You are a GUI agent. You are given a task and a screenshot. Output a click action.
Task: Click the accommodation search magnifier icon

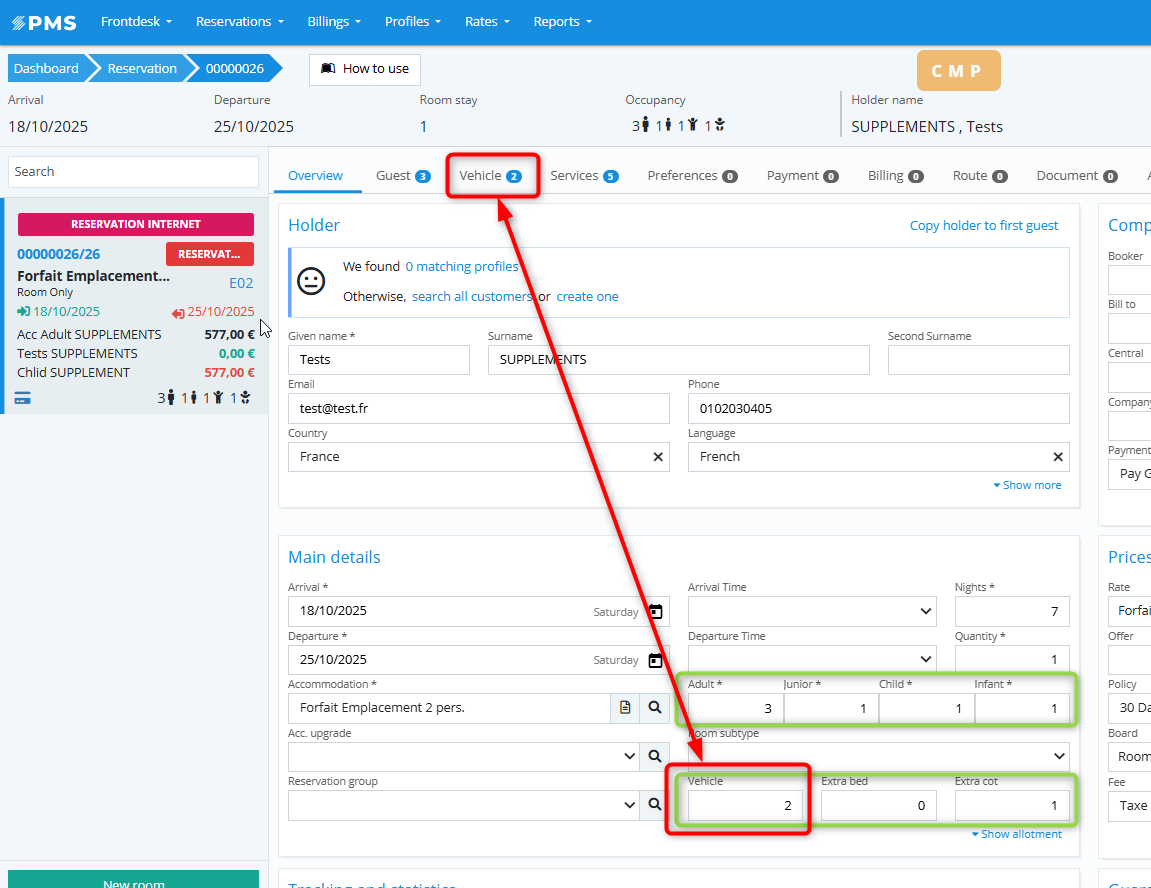[655, 708]
